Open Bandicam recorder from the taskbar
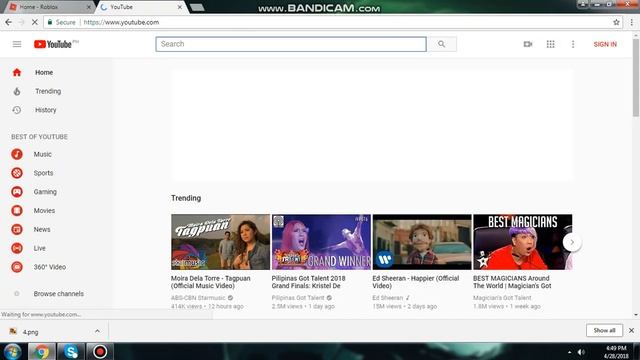The height and width of the screenshot is (360, 640). pyautogui.click(x=100, y=351)
